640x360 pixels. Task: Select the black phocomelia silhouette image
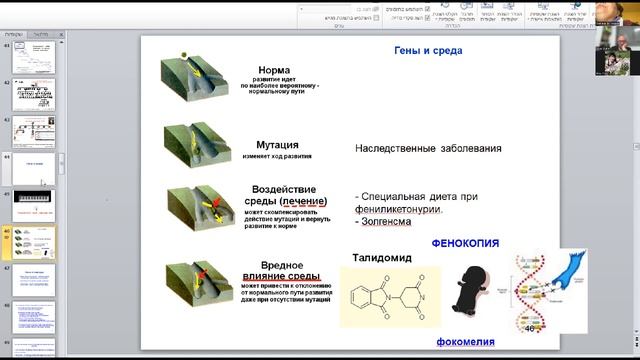point(470,290)
